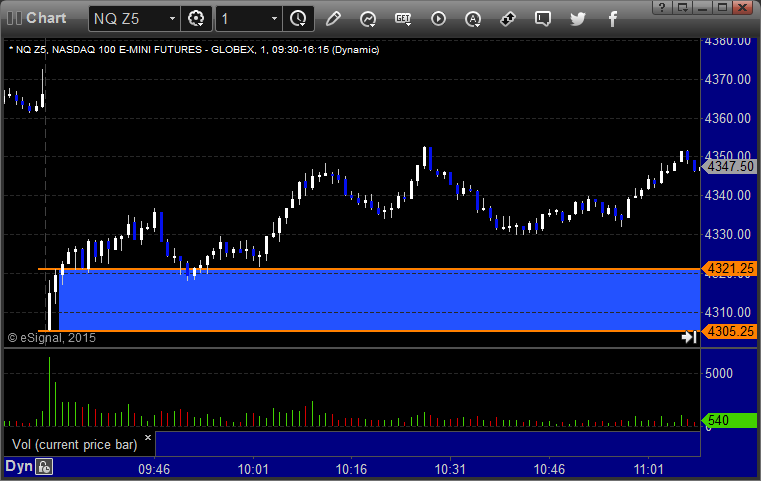The width and height of the screenshot is (761, 481).
Task: Share chart via Twitter icon
Action: [x=578, y=19]
